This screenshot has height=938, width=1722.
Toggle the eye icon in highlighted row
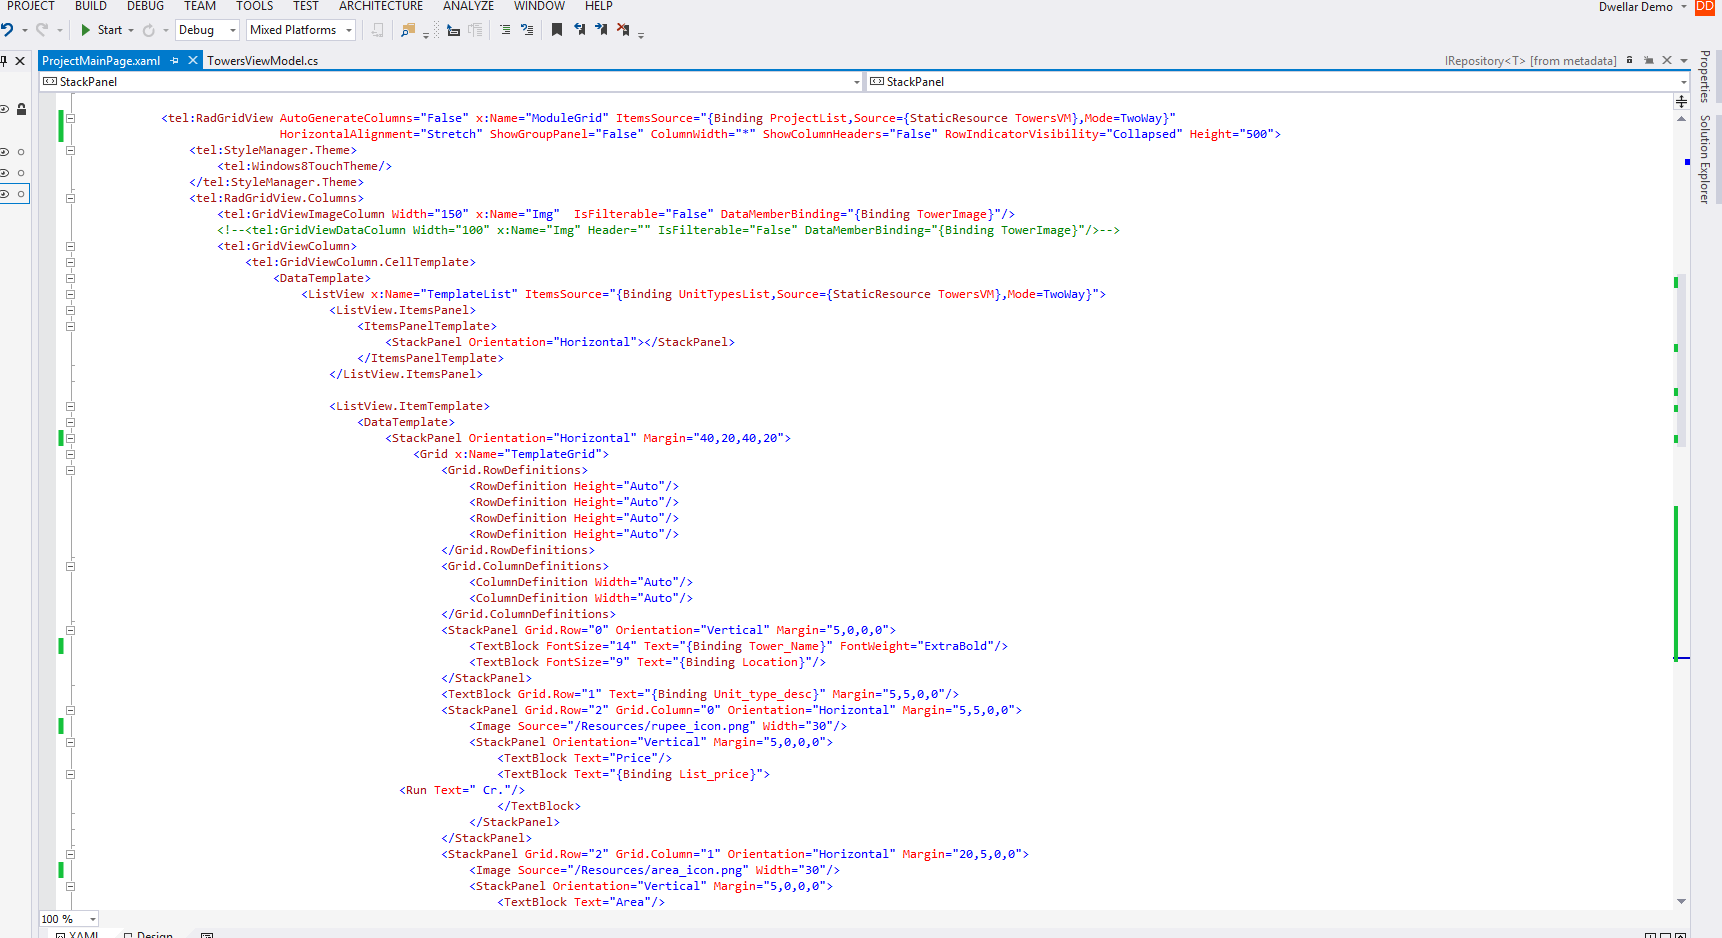click(5, 194)
